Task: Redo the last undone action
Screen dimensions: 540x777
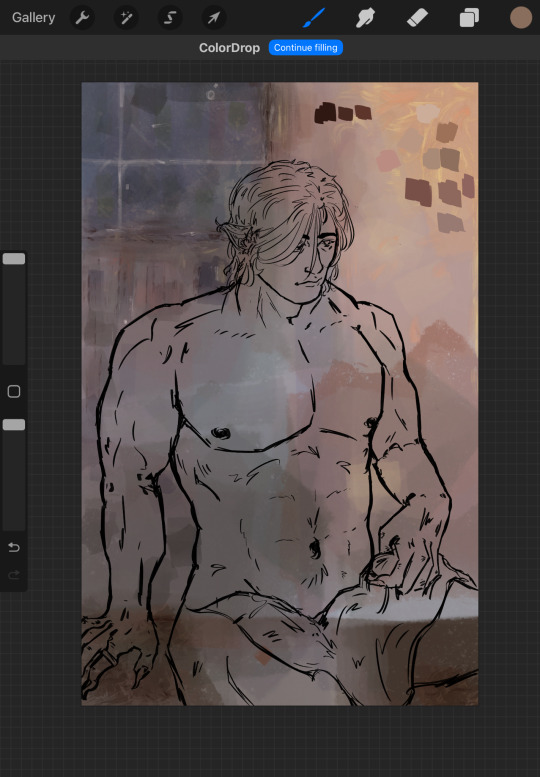Action: 14,574
